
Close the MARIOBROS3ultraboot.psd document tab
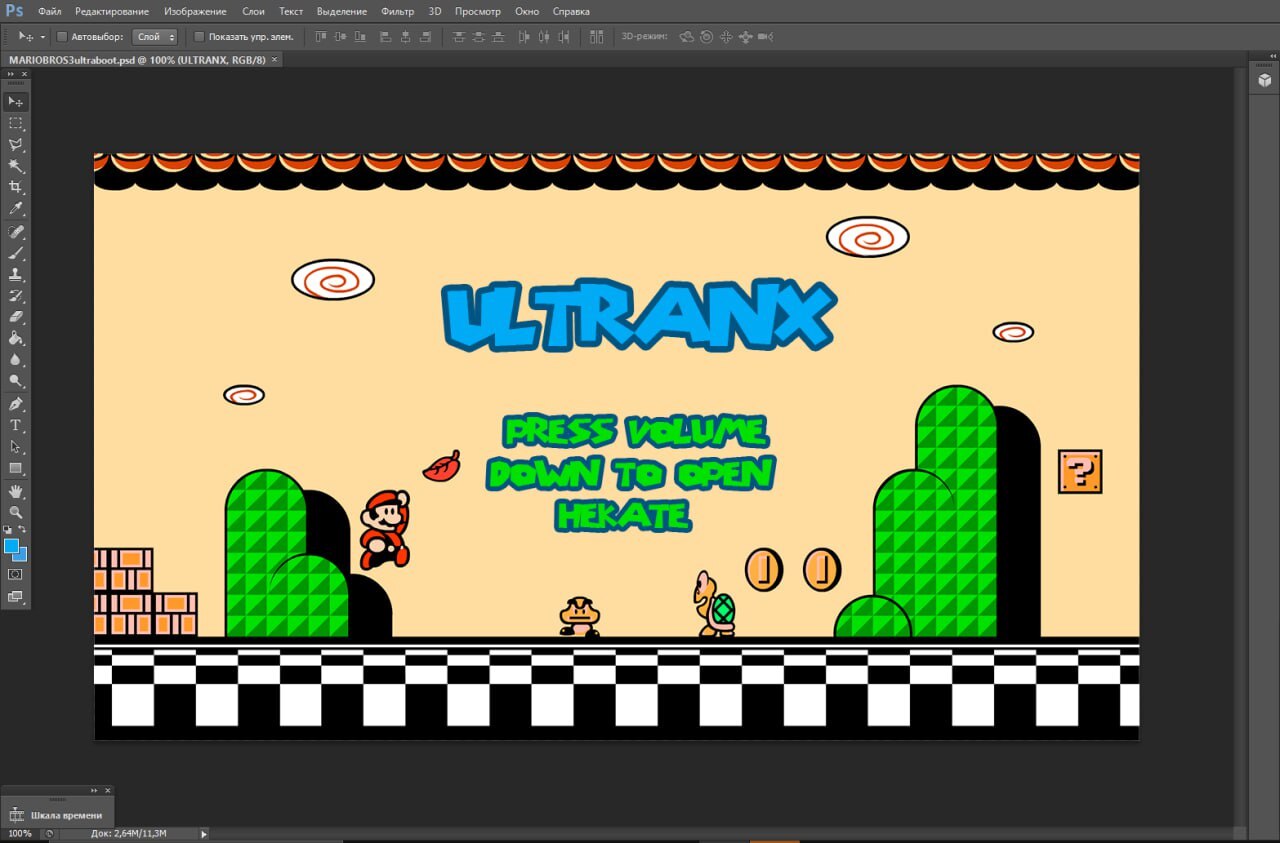tap(275, 60)
